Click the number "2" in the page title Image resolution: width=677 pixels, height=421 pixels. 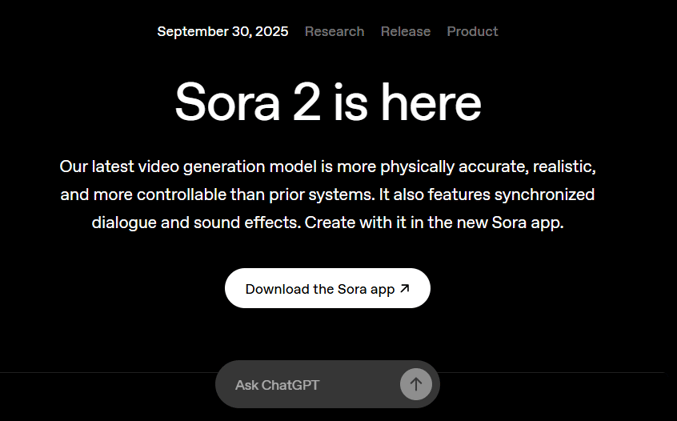pyautogui.click(x=307, y=102)
